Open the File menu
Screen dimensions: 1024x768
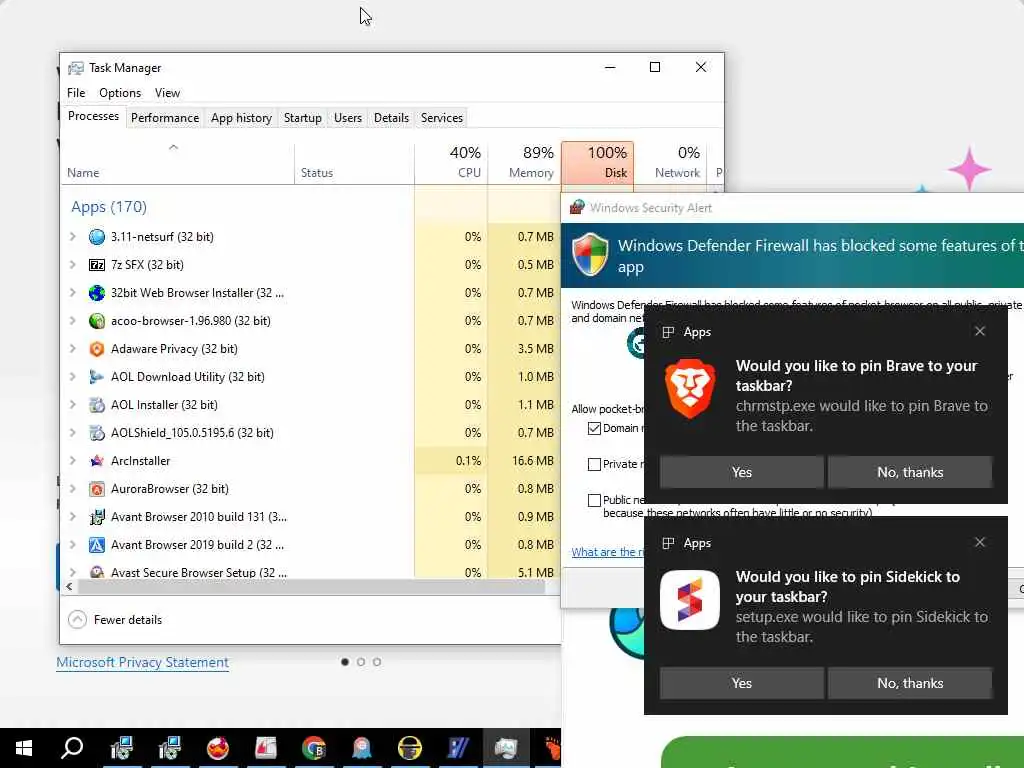[76, 93]
